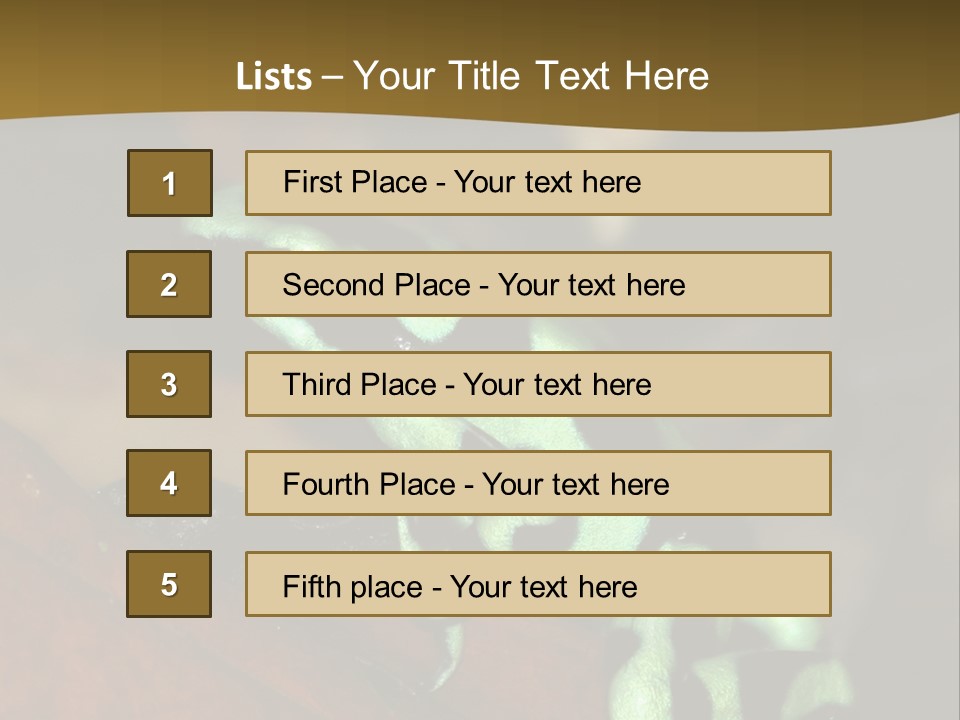The width and height of the screenshot is (960, 720).
Task: Click the words 'Fifth place'
Action: tap(351, 586)
